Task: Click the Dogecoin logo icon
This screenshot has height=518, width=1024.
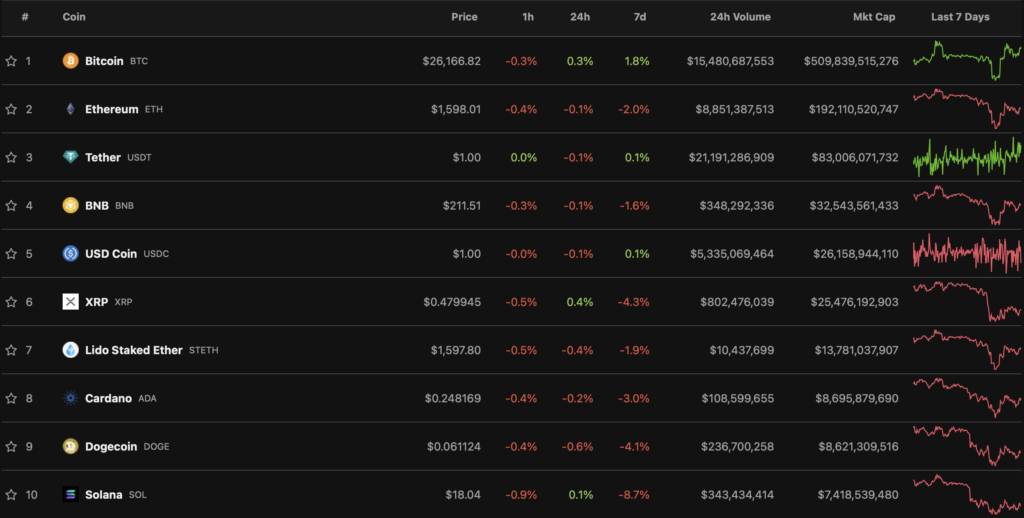Action: tap(70, 446)
